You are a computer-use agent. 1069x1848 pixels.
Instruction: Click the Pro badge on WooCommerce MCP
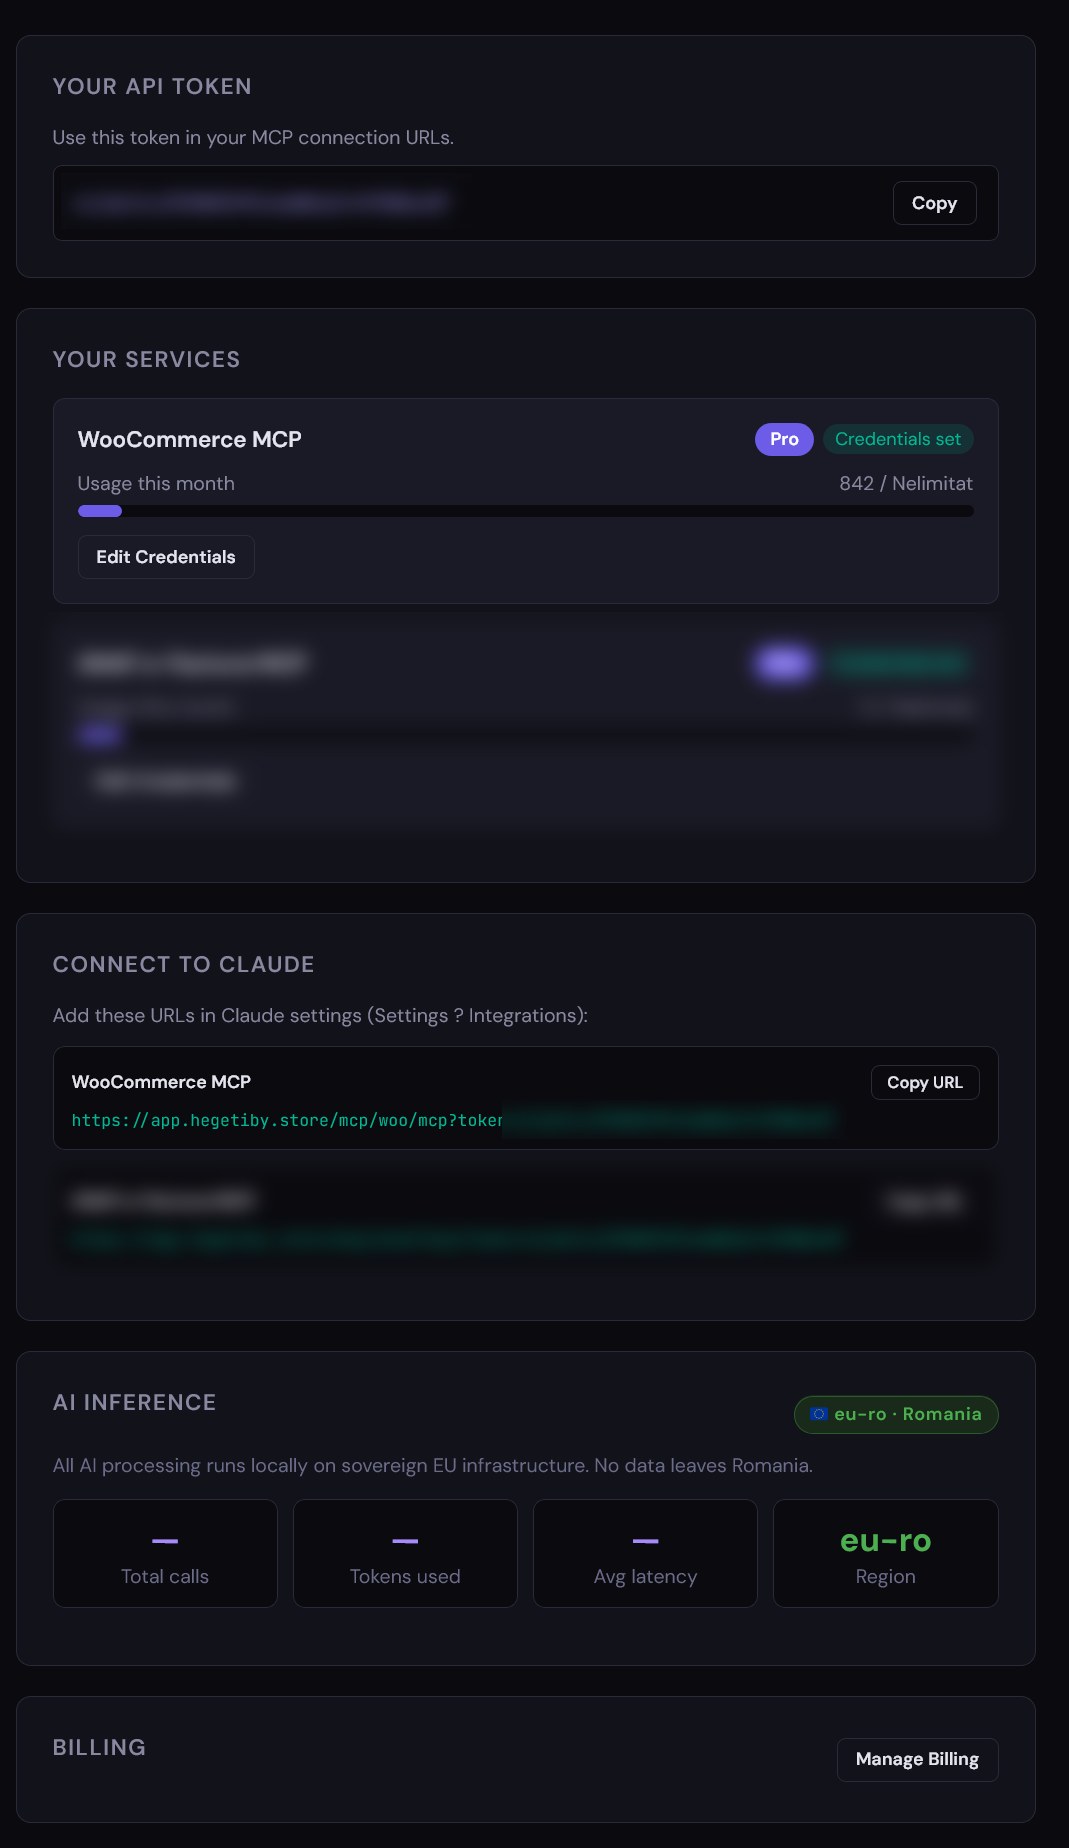click(x=783, y=439)
